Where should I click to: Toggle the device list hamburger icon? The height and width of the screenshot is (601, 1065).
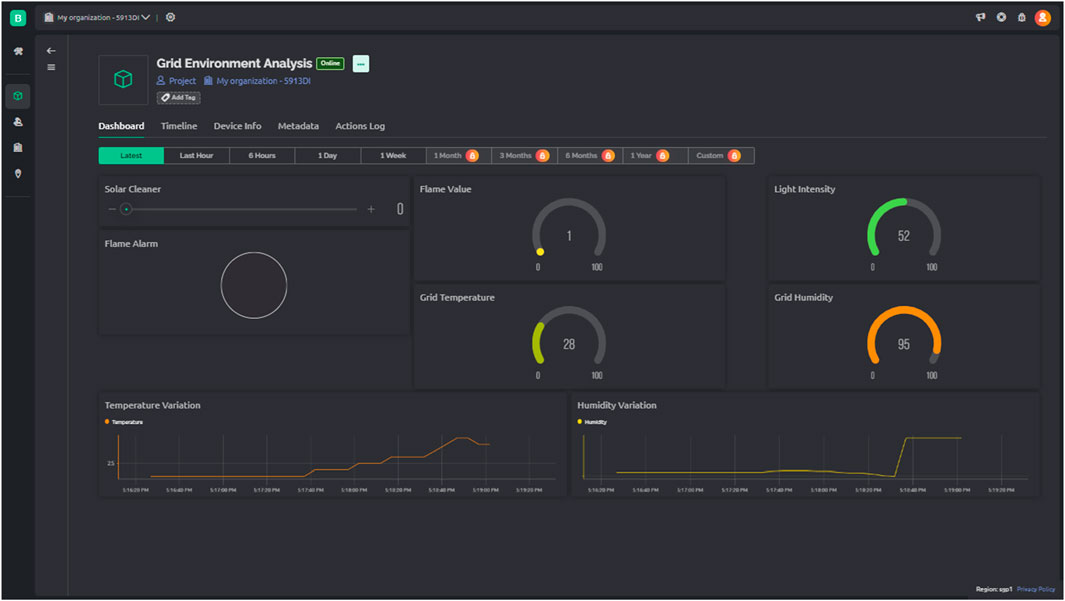tap(51, 67)
